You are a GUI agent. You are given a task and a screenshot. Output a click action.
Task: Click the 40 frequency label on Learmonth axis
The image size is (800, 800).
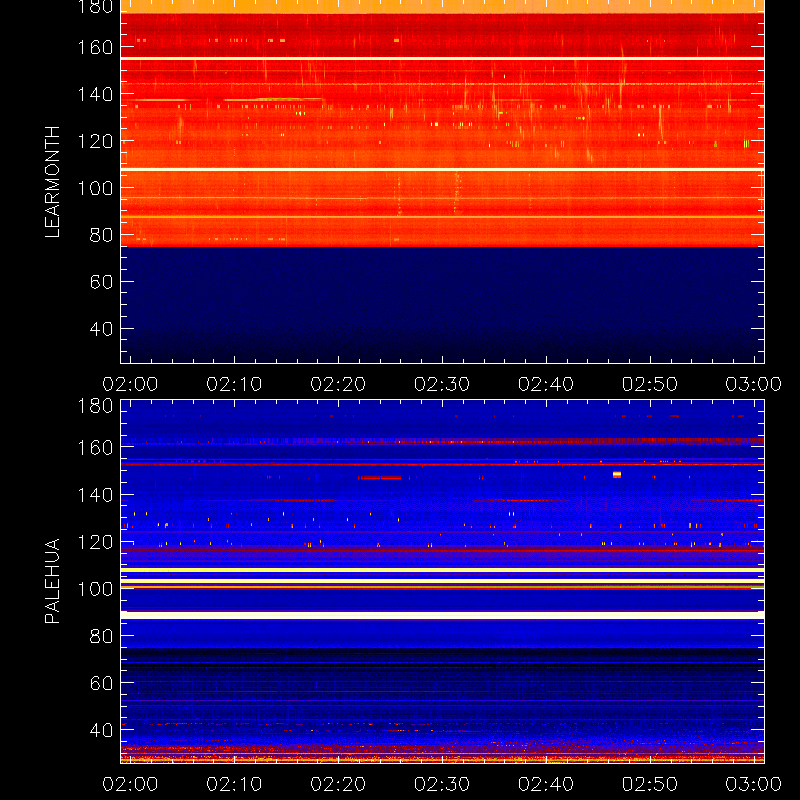tap(102, 329)
